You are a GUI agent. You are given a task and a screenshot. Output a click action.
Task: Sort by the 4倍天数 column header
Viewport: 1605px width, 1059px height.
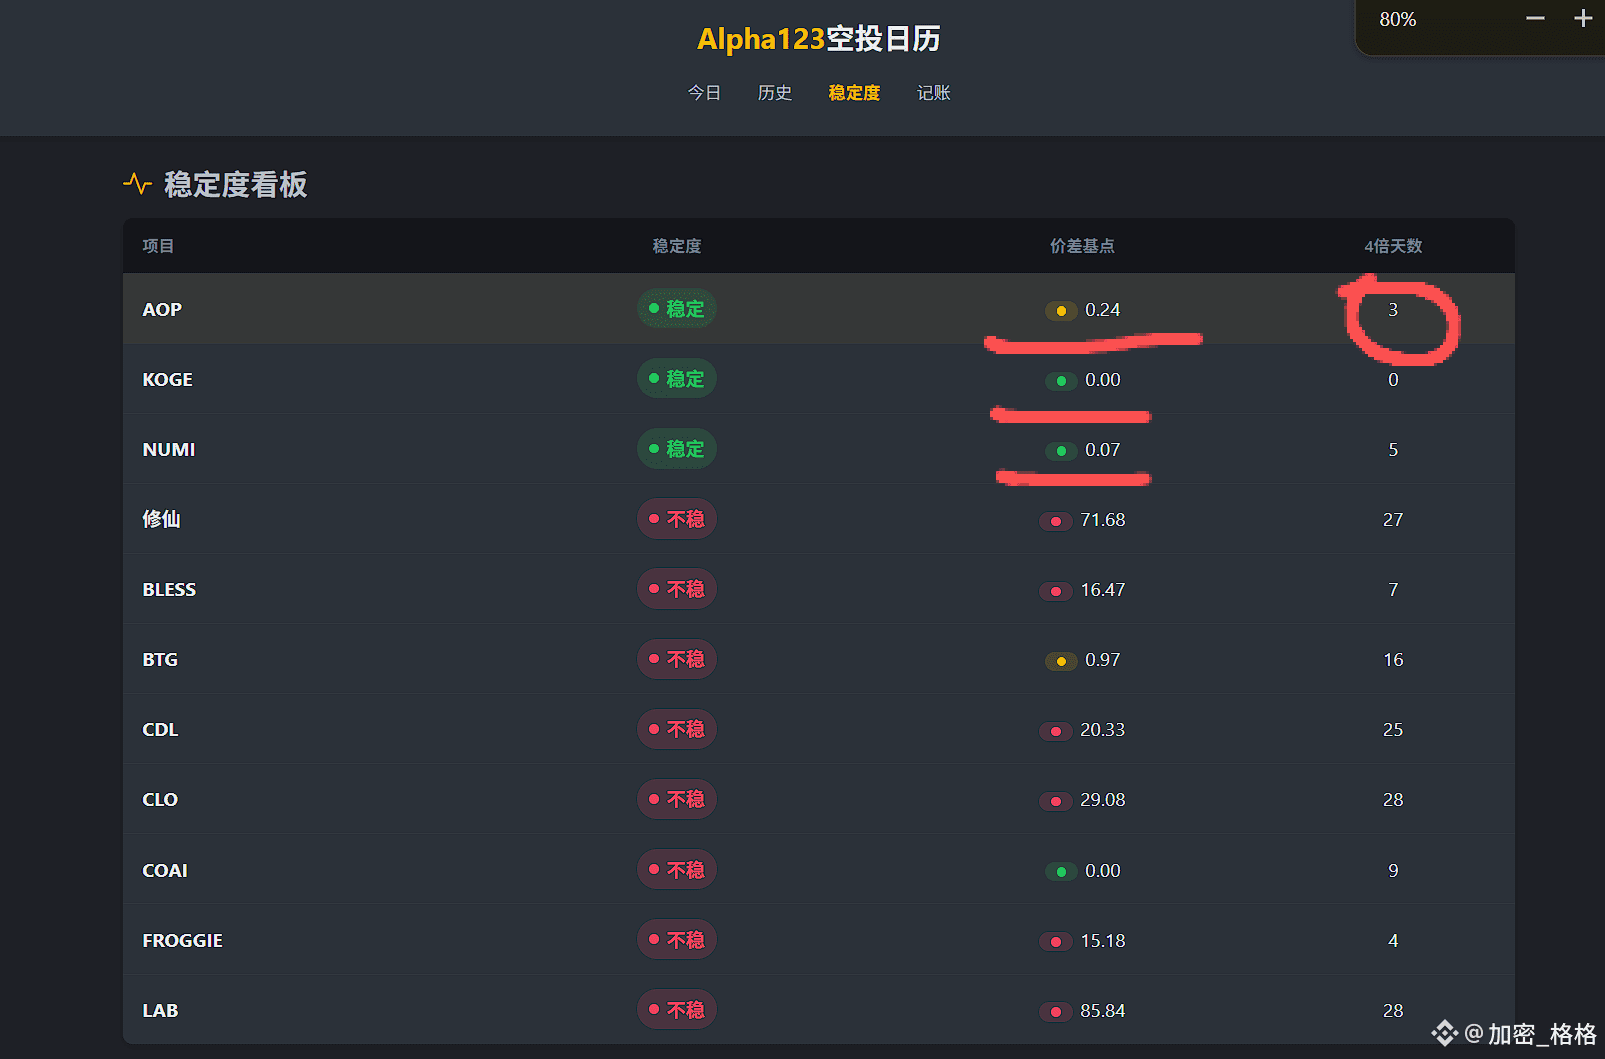pos(1393,246)
